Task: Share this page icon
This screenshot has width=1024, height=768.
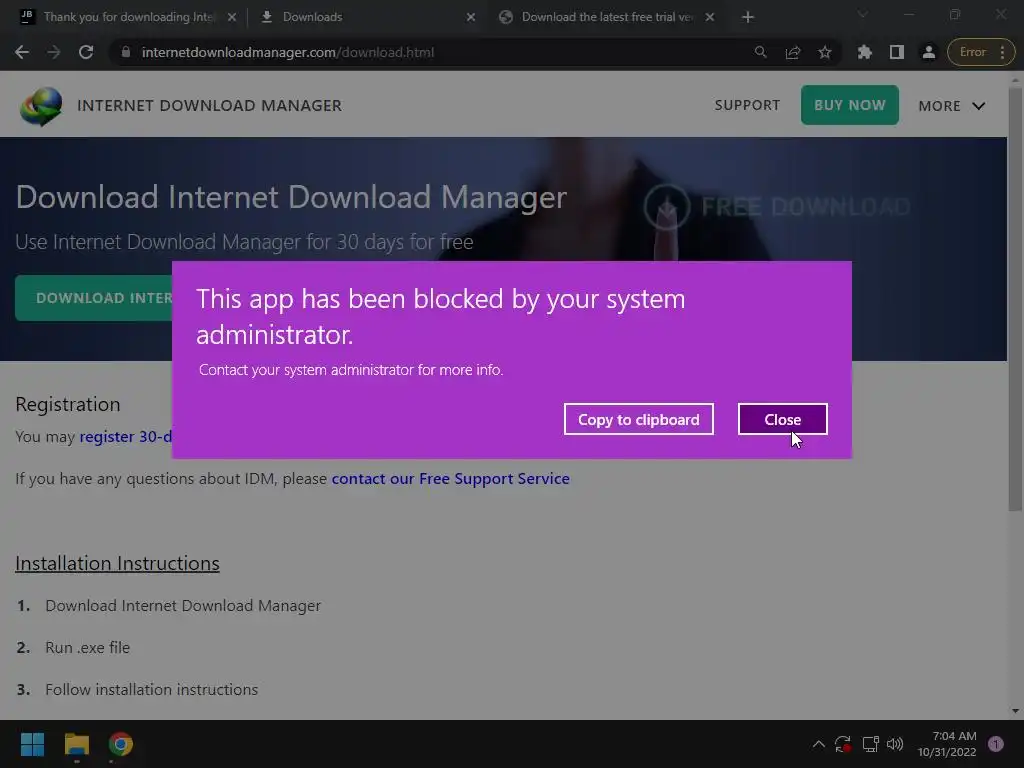Action: pos(793,52)
